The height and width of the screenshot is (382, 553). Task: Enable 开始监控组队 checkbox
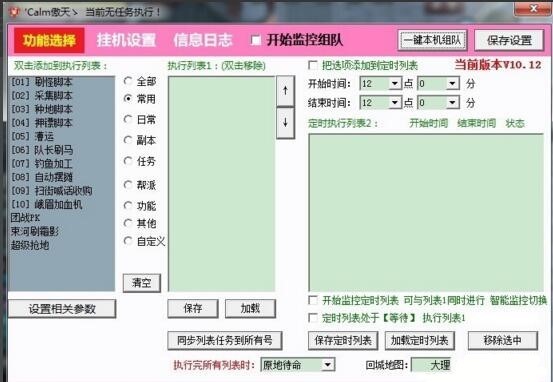[256, 40]
